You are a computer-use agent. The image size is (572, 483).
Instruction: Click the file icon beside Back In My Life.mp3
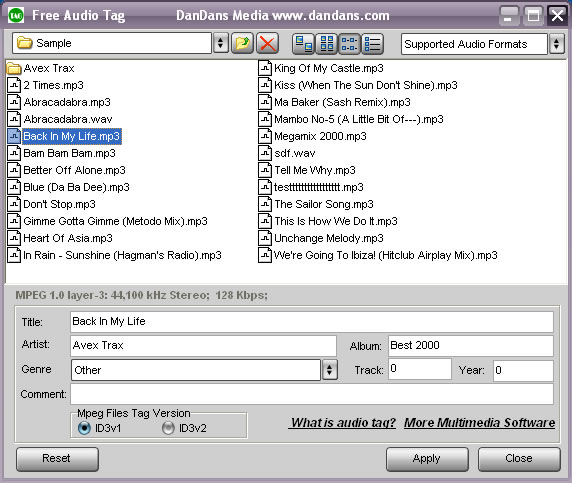coord(14,136)
